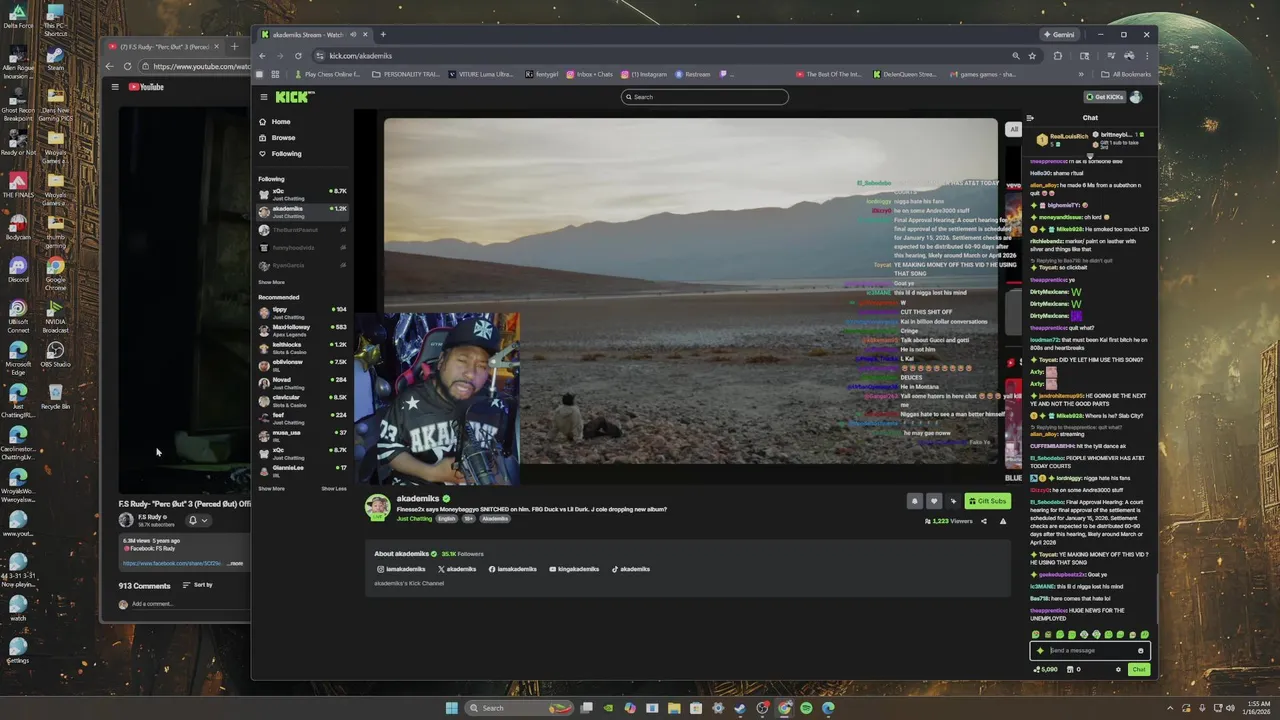Image resolution: width=1280 pixels, height=720 pixels.
Task: Open iamakademiks Instagram link
Action: tap(401, 569)
